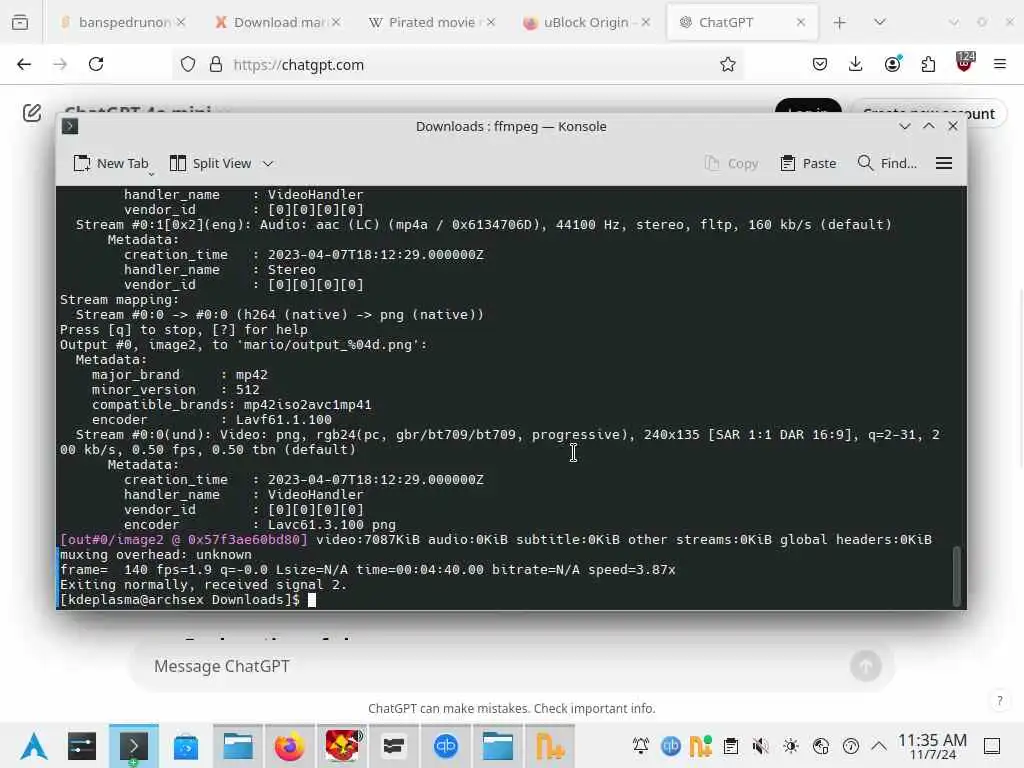
Task: Show hidden system tray icons
Action: pyautogui.click(x=879, y=746)
